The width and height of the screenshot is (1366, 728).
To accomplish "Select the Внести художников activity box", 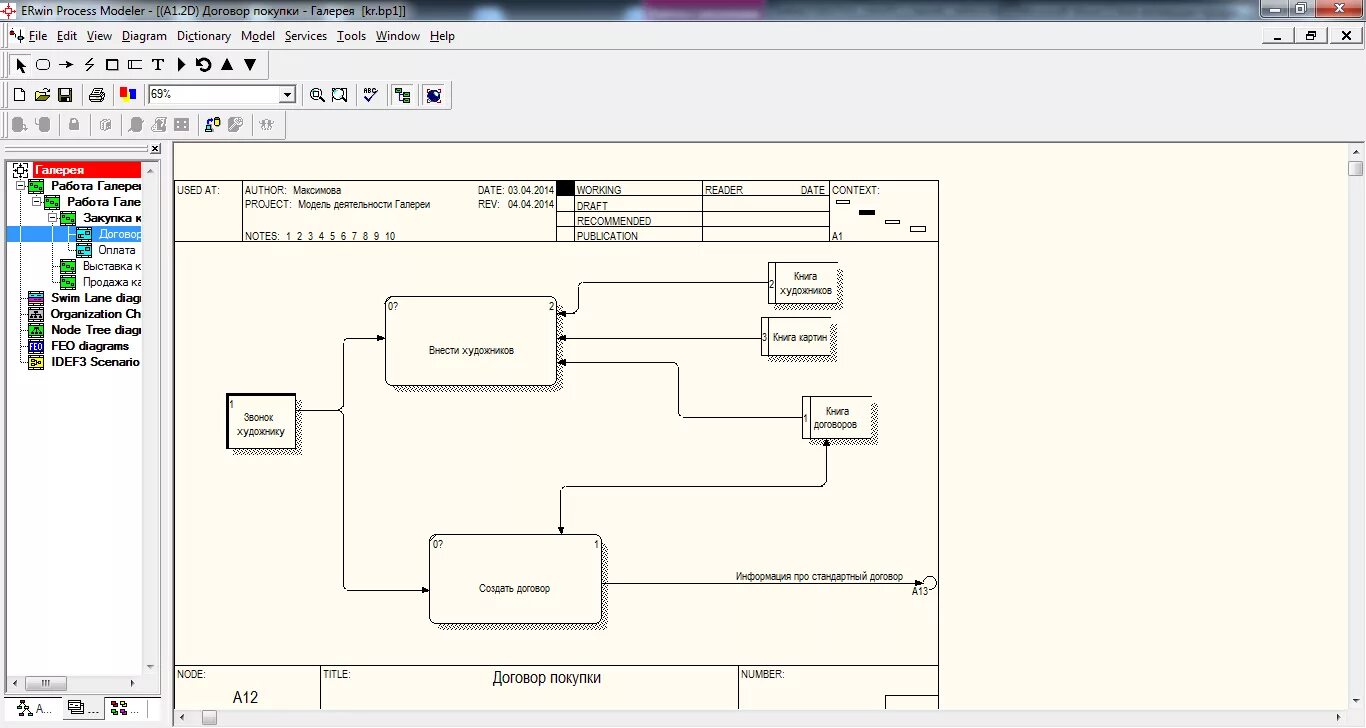I will [x=471, y=341].
